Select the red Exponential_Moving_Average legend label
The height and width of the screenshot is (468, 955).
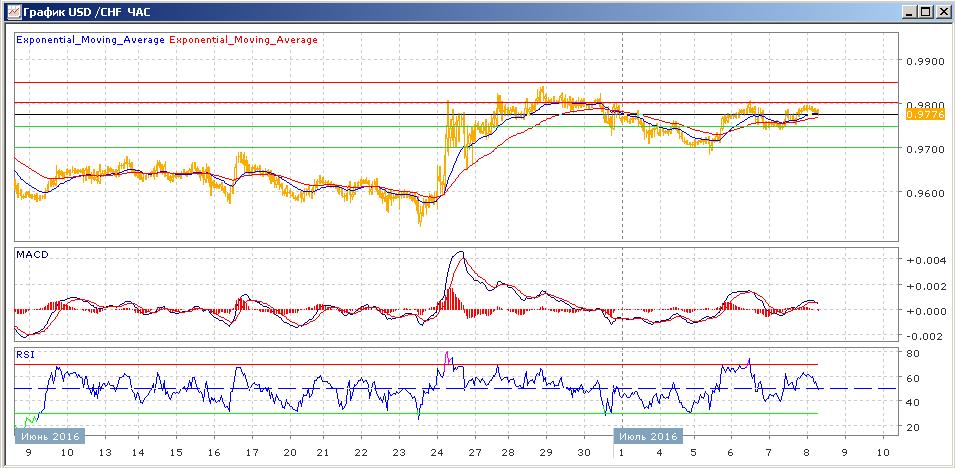click(x=244, y=40)
